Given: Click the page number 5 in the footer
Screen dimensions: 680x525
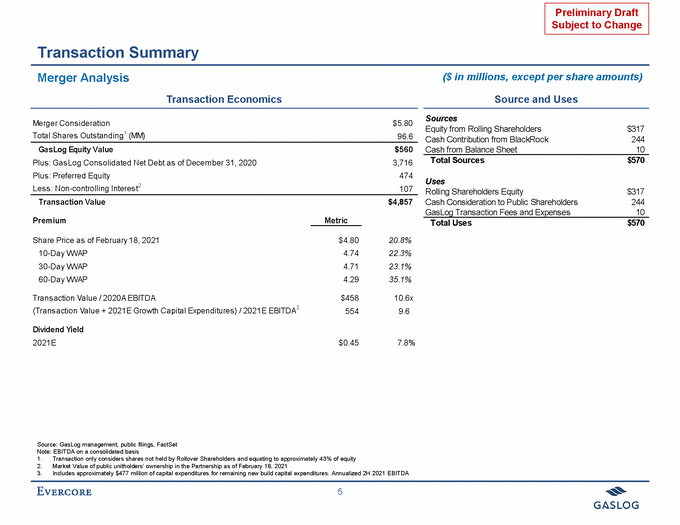Looking at the screenshot, I should click(340, 491).
